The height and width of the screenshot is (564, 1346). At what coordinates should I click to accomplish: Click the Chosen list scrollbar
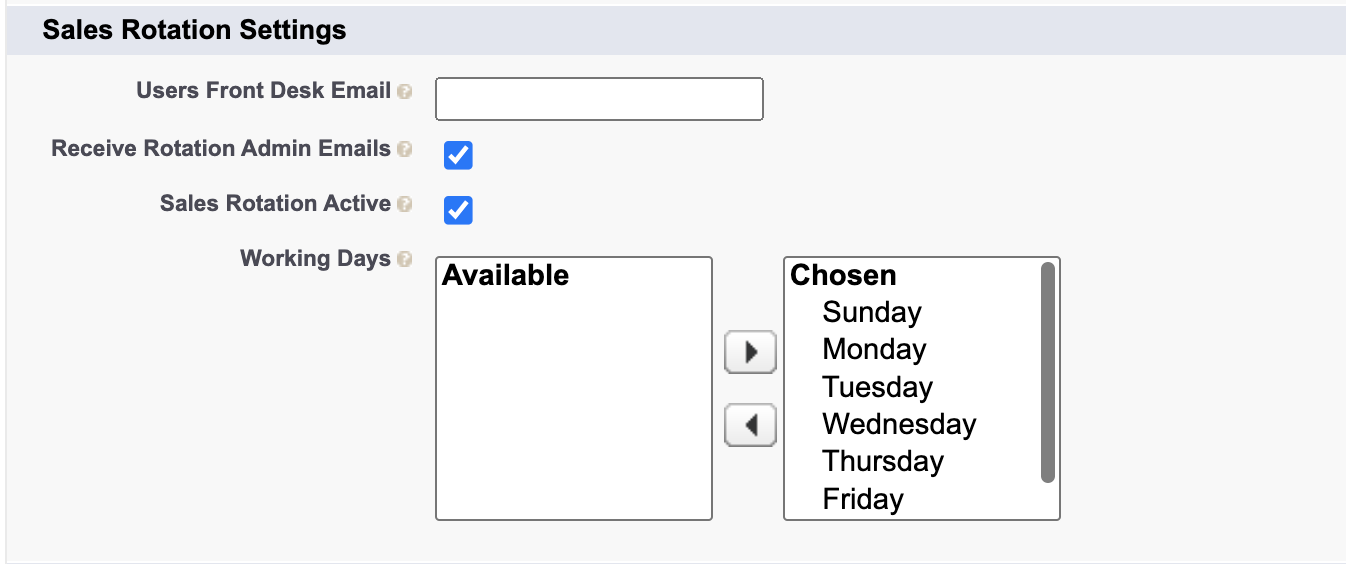pos(1047,372)
